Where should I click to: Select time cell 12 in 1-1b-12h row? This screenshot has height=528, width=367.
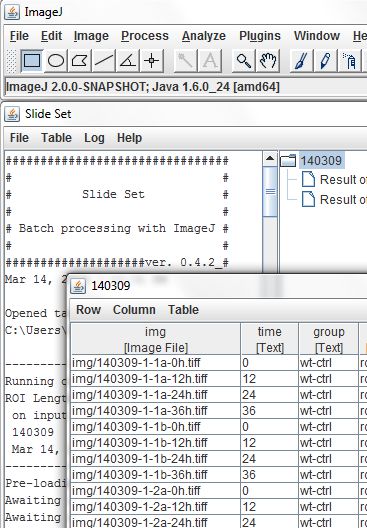tap(269, 442)
